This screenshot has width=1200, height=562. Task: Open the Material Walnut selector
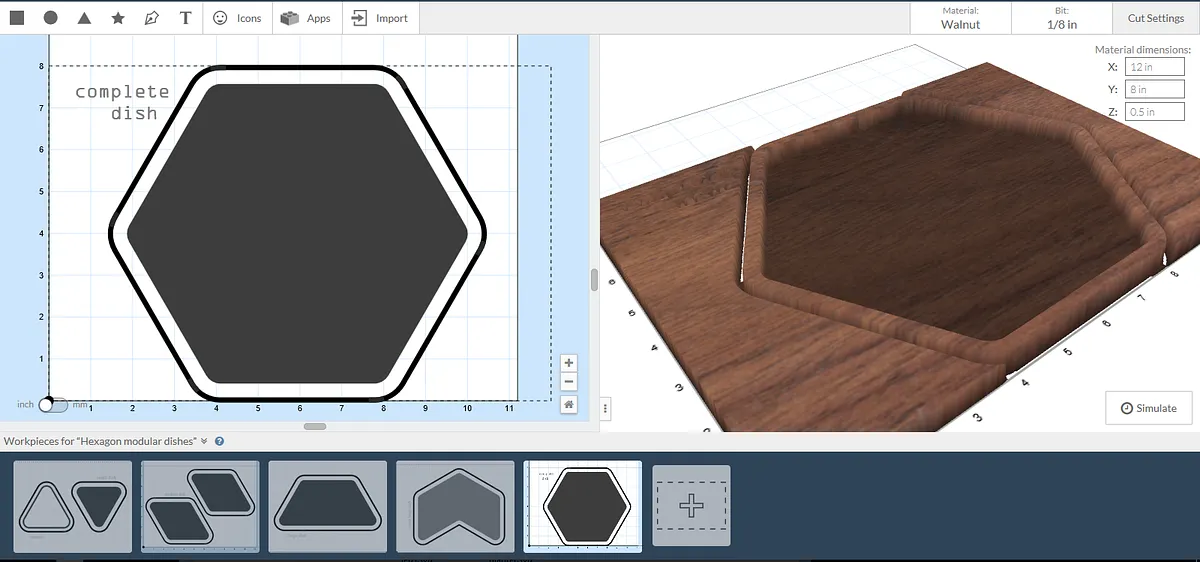960,18
